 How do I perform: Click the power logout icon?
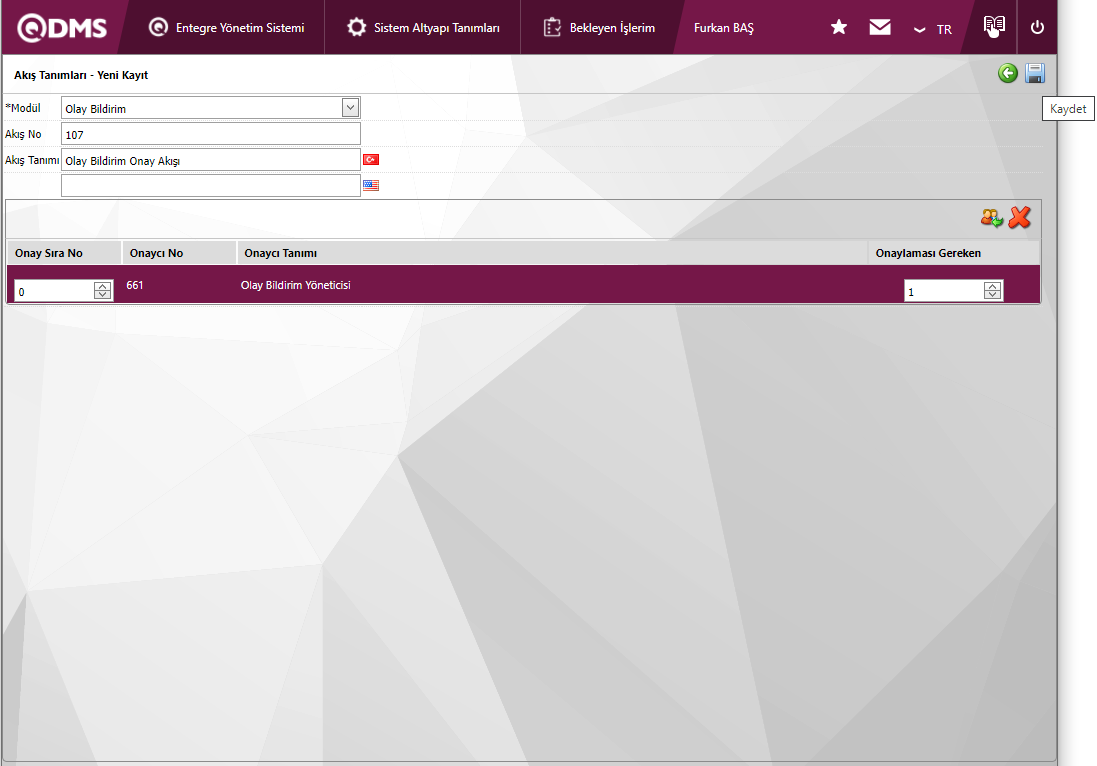point(1037,27)
